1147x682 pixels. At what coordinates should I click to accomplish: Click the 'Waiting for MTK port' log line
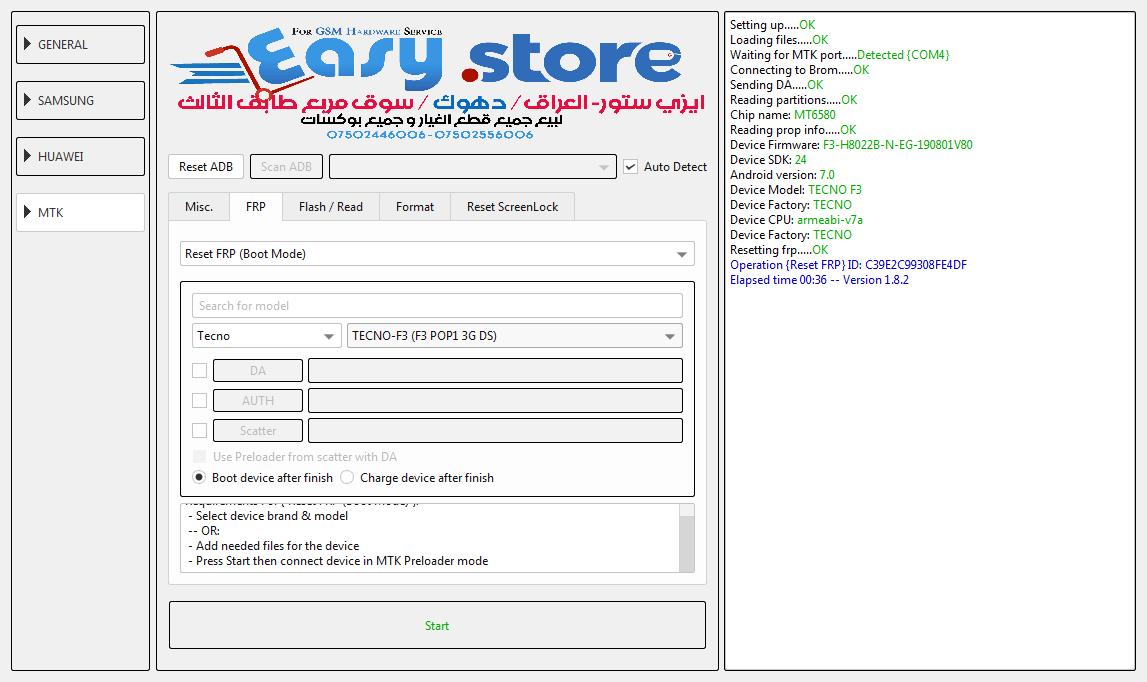(839, 55)
